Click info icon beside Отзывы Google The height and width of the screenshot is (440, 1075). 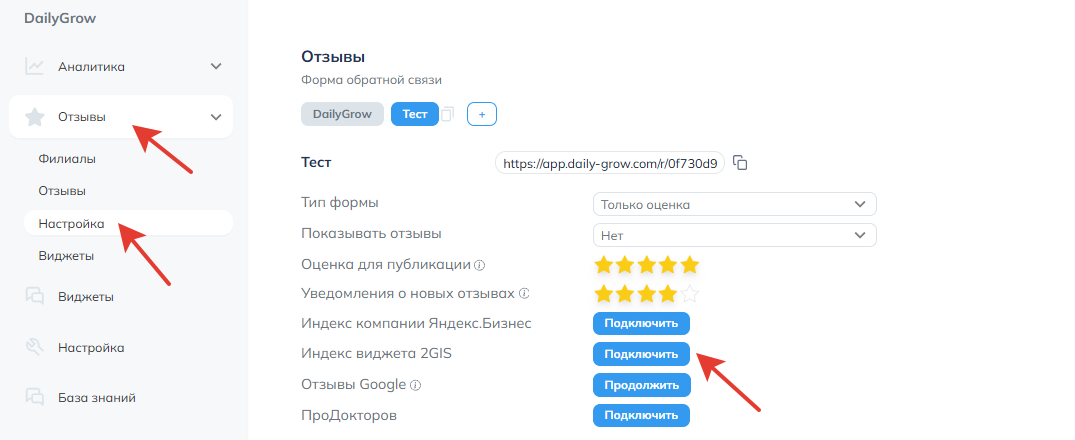[415, 385]
